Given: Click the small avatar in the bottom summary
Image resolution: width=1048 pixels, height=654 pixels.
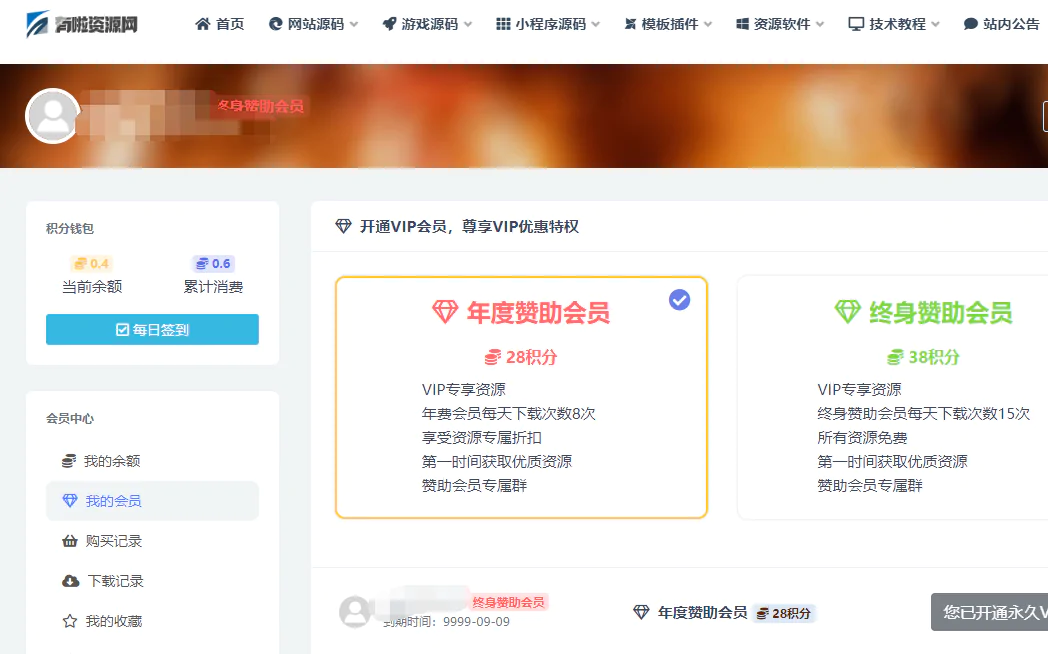Looking at the screenshot, I should 355,611.
